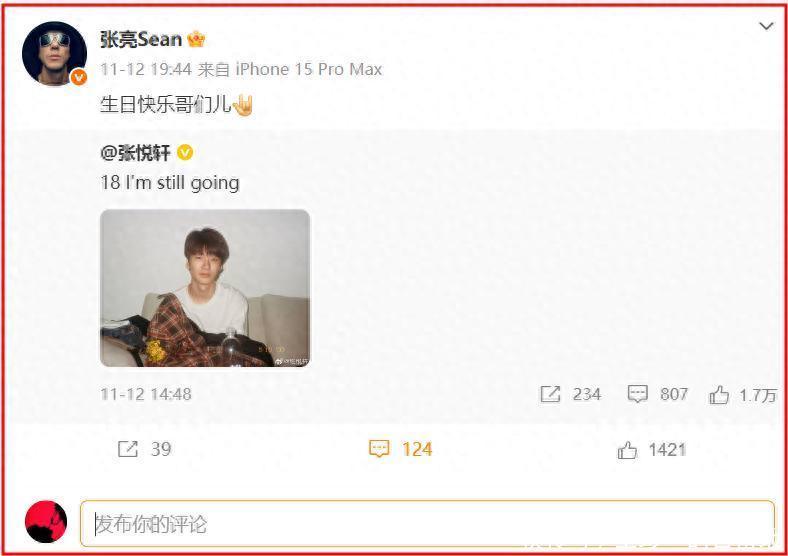The image size is (788, 556).
Task: Expand the post options chevron menu
Action: [x=766, y=26]
